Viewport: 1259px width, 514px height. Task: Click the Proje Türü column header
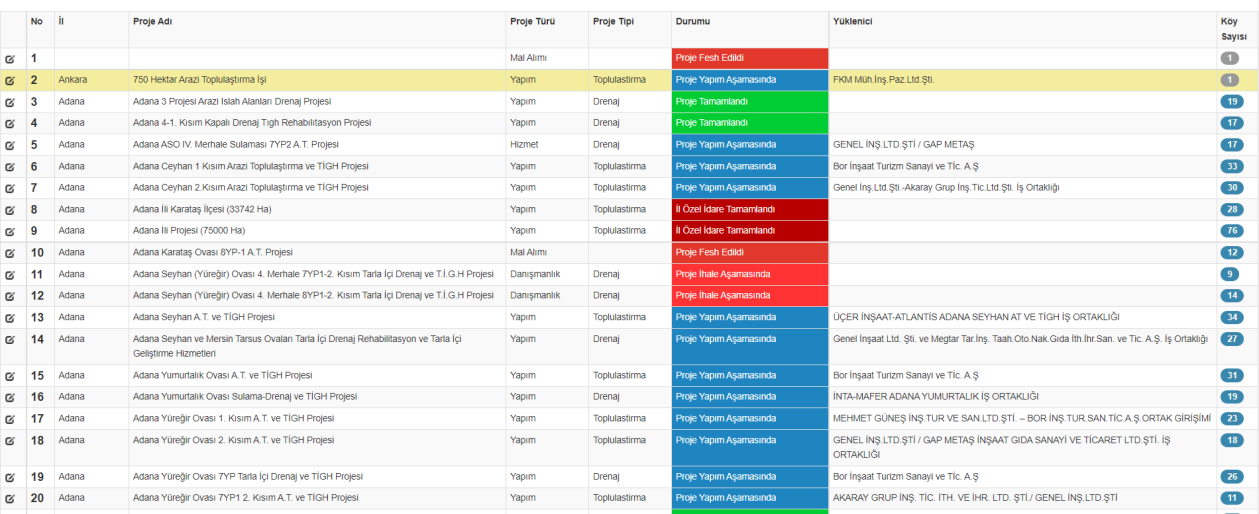pyautogui.click(x=532, y=21)
